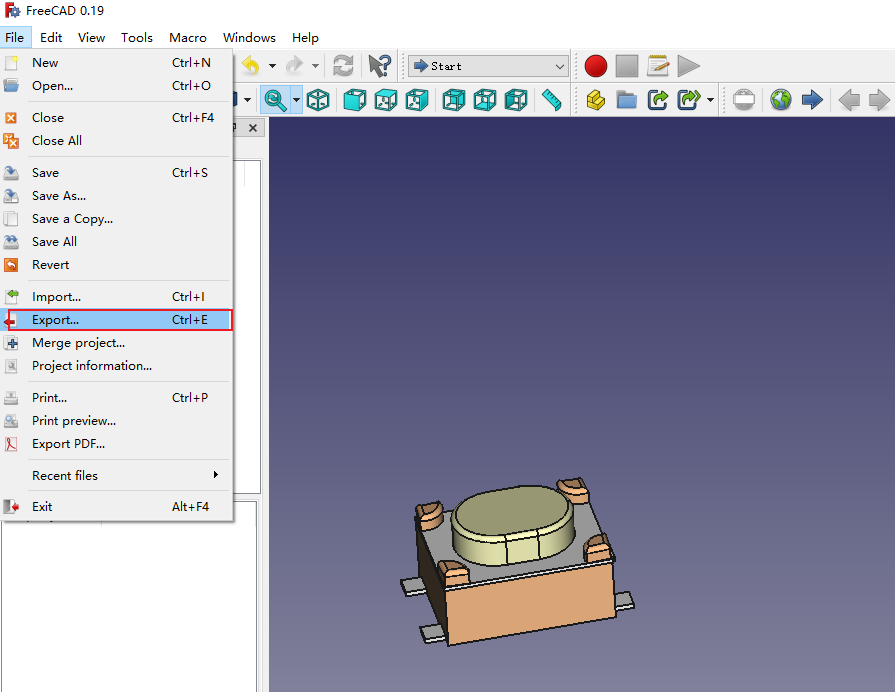Open the View menu
The image size is (895, 692).
[x=91, y=38]
